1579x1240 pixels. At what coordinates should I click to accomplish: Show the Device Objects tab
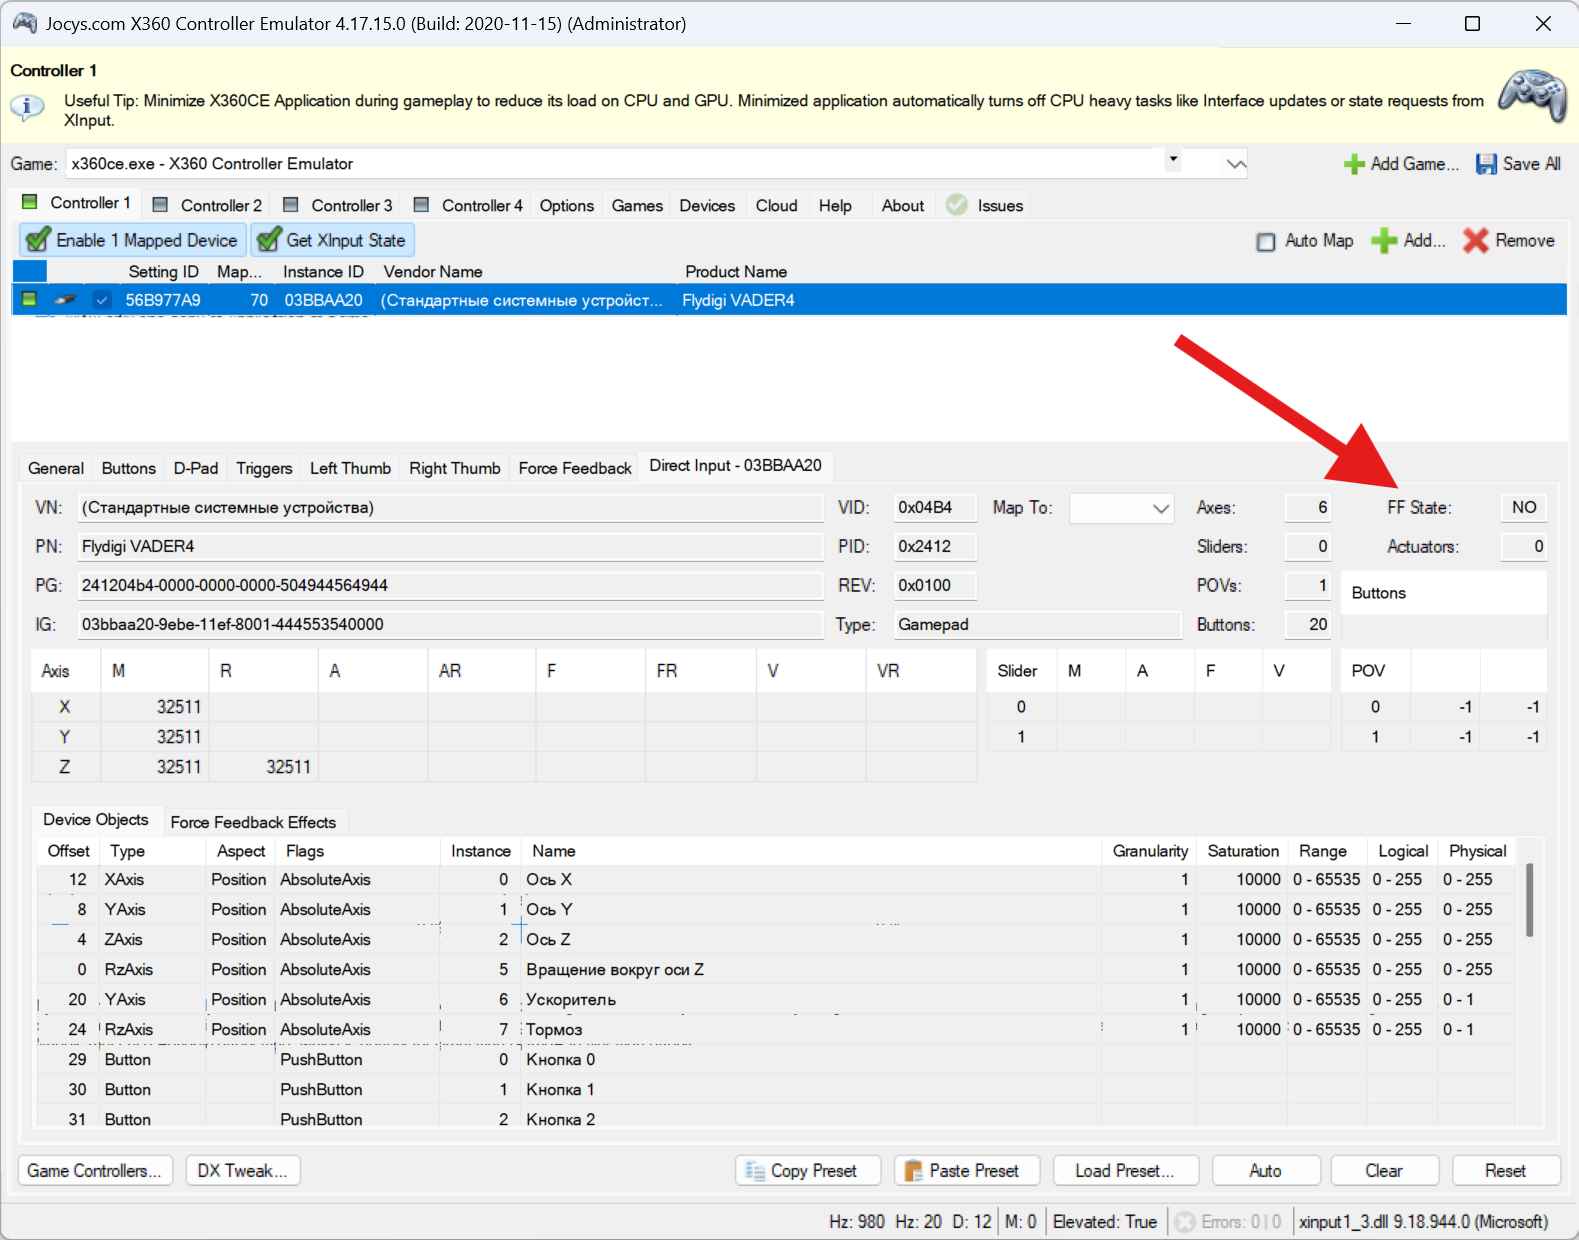coord(96,819)
